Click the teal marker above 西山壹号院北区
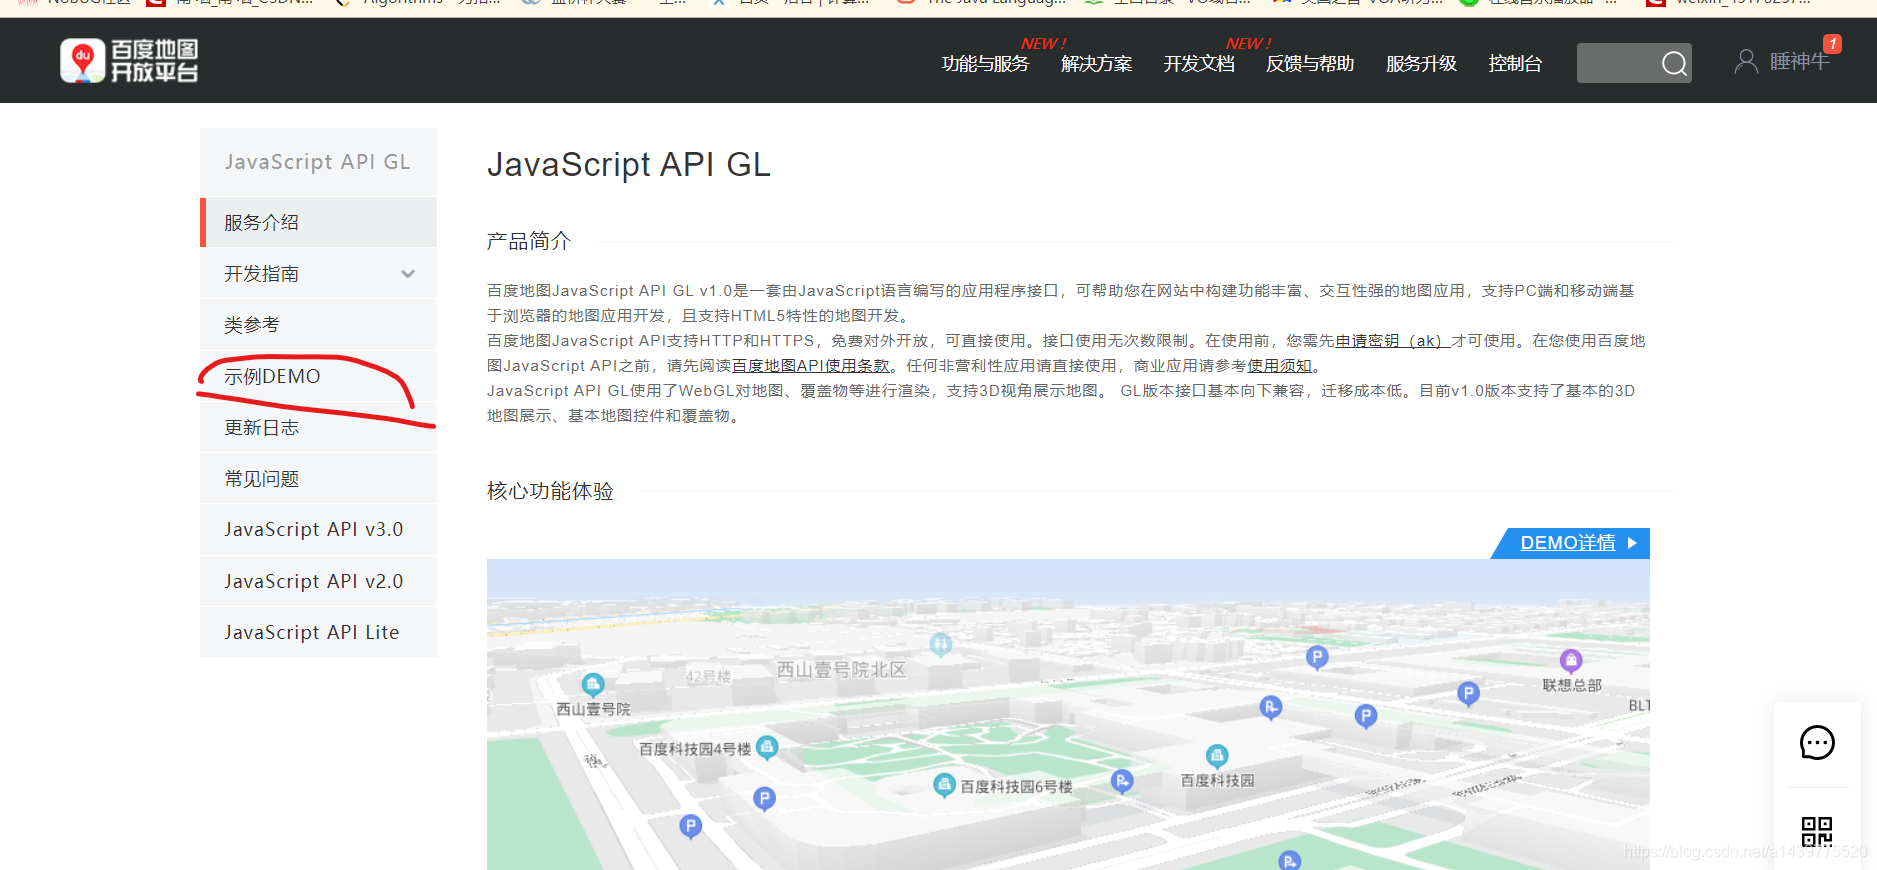 (x=941, y=644)
